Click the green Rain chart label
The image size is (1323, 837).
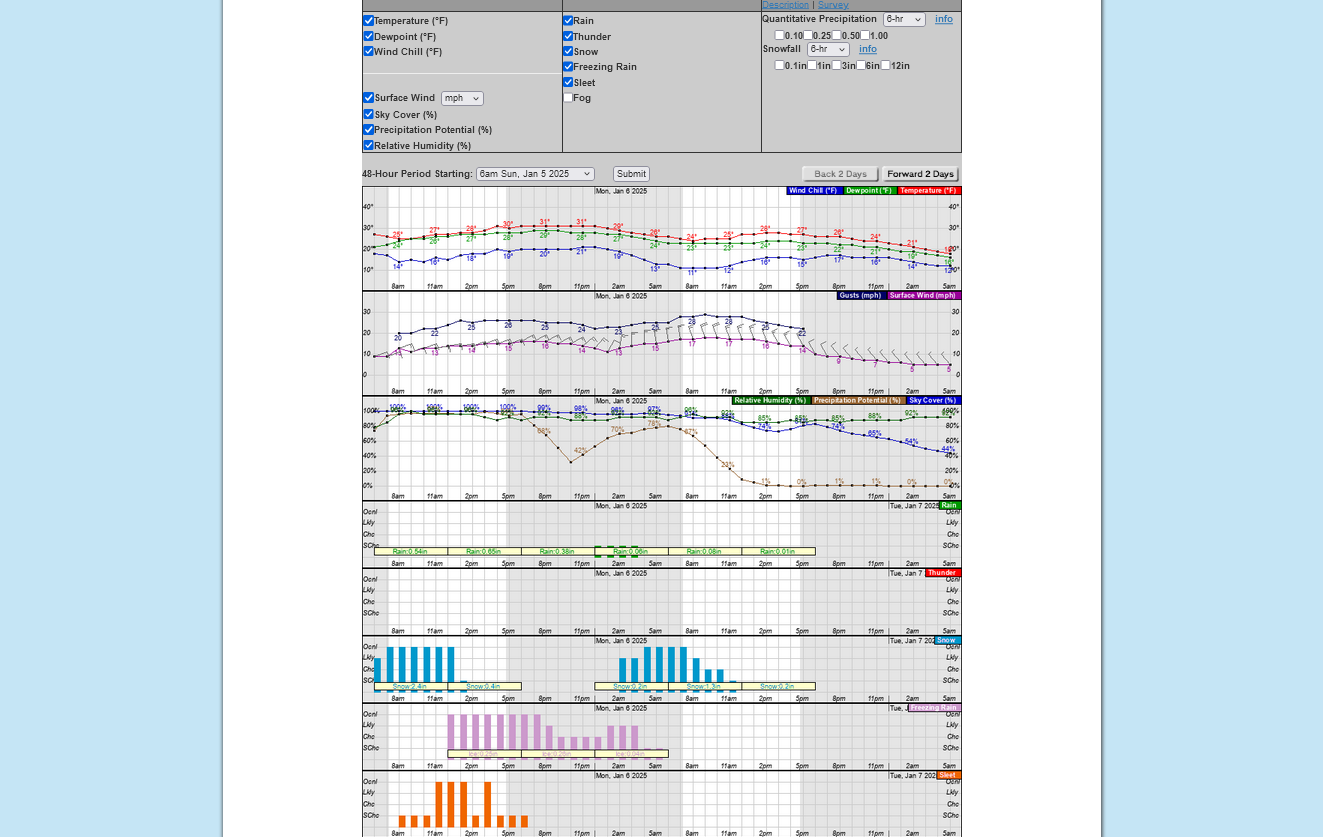[x=950, y=505]
